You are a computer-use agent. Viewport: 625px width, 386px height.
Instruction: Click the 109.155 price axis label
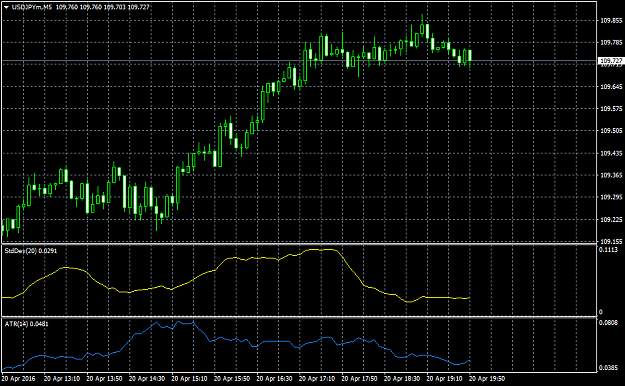[x=611, y=241]
